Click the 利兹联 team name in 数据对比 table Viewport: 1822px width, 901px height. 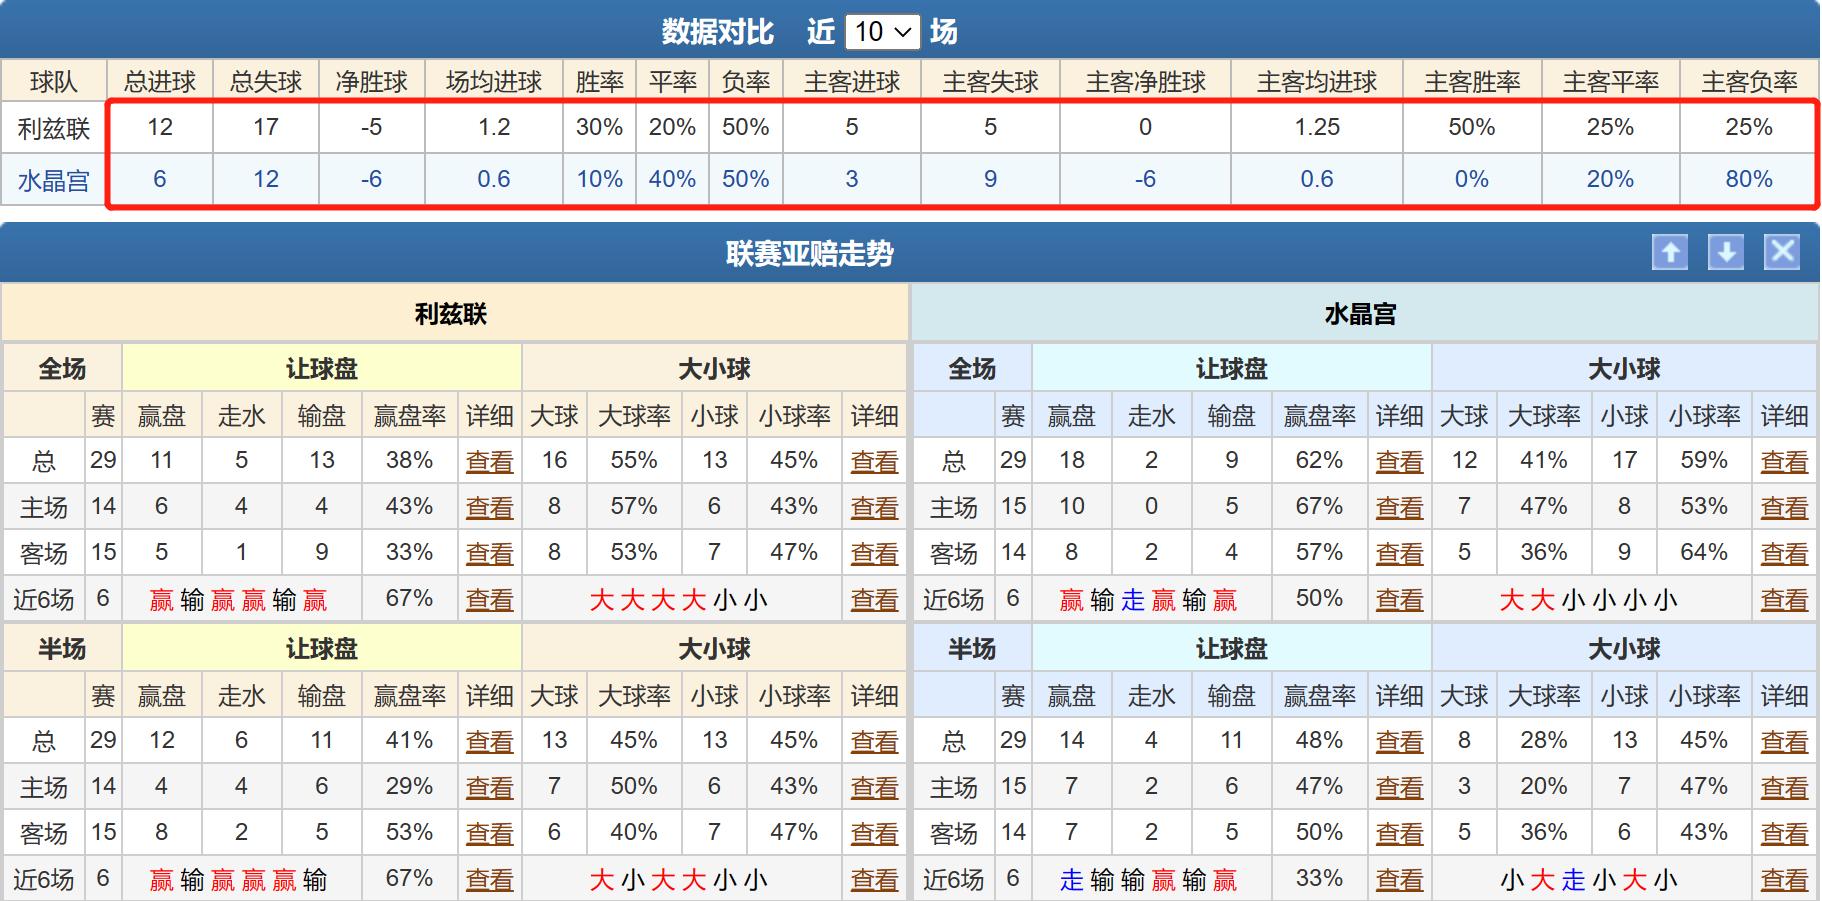pos(56,127)
